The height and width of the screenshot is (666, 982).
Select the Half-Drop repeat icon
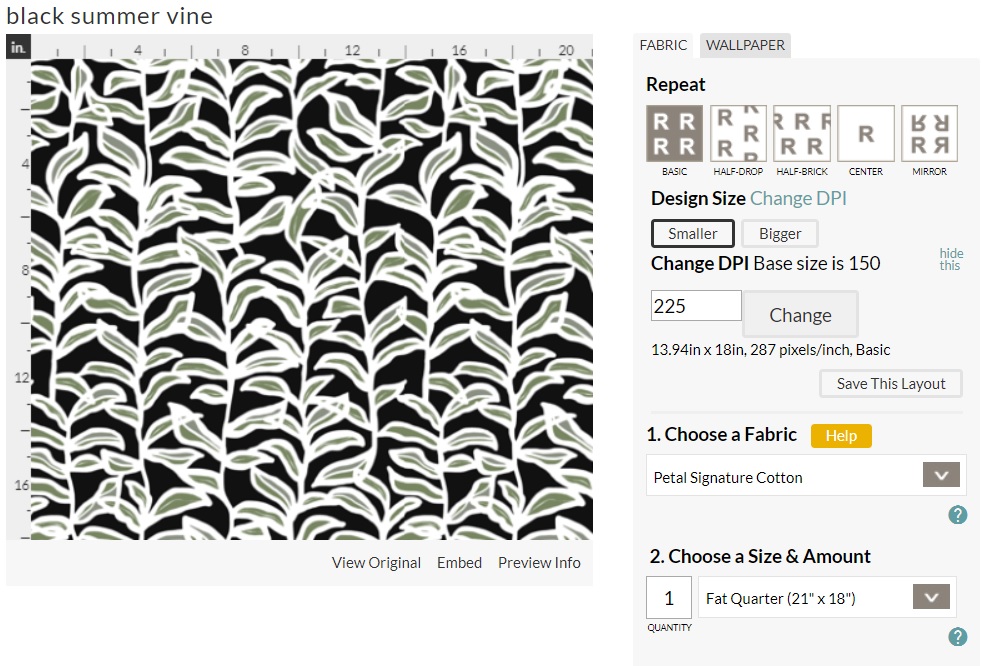point(738,134)
